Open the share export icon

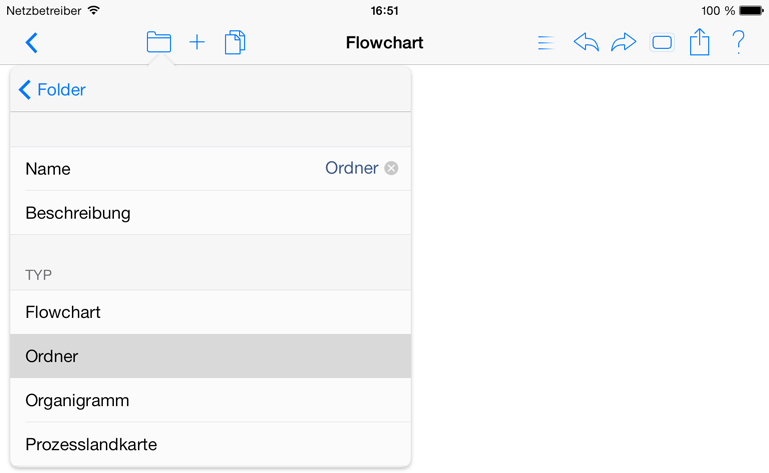(x=699, y=42)
